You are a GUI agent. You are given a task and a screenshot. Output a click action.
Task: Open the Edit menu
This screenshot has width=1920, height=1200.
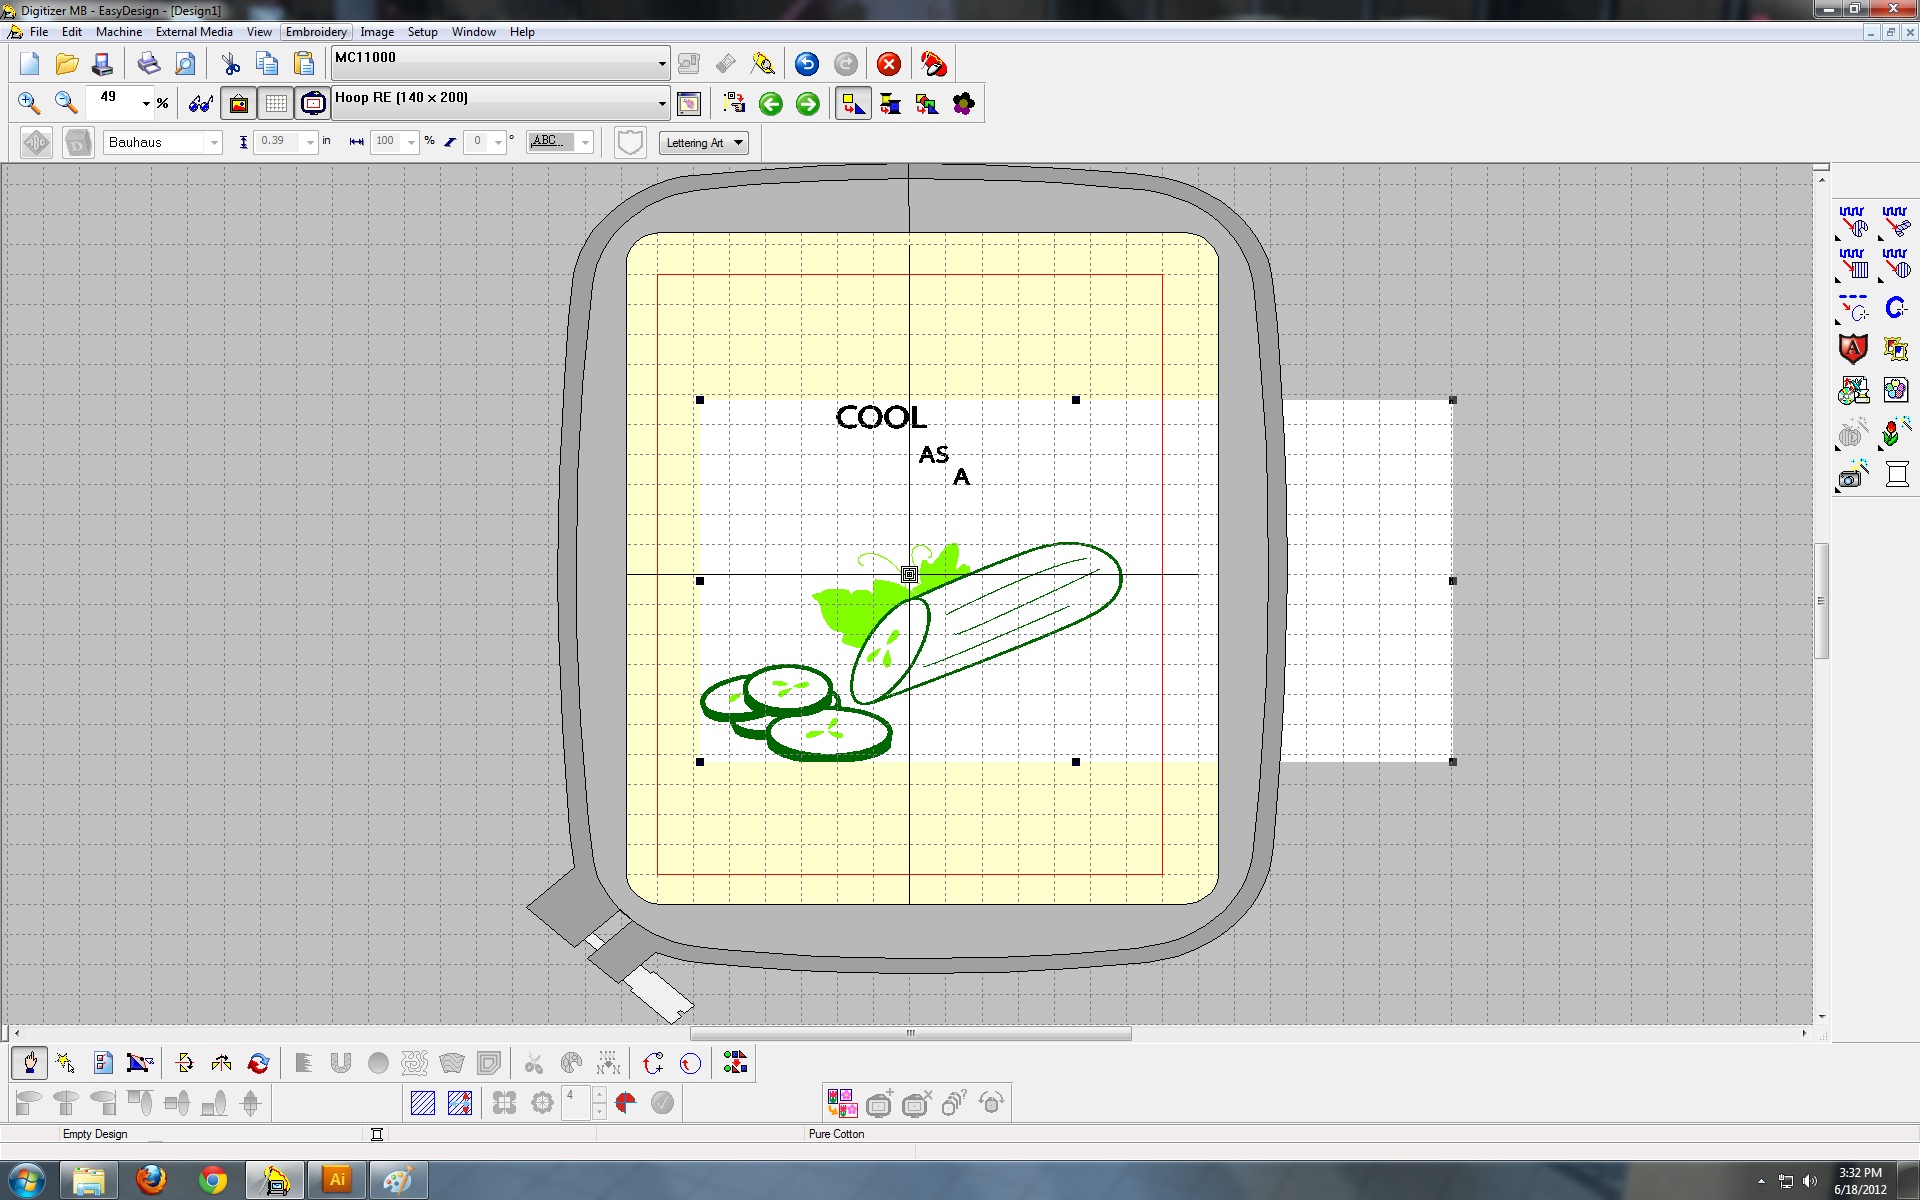coord(72,32)
